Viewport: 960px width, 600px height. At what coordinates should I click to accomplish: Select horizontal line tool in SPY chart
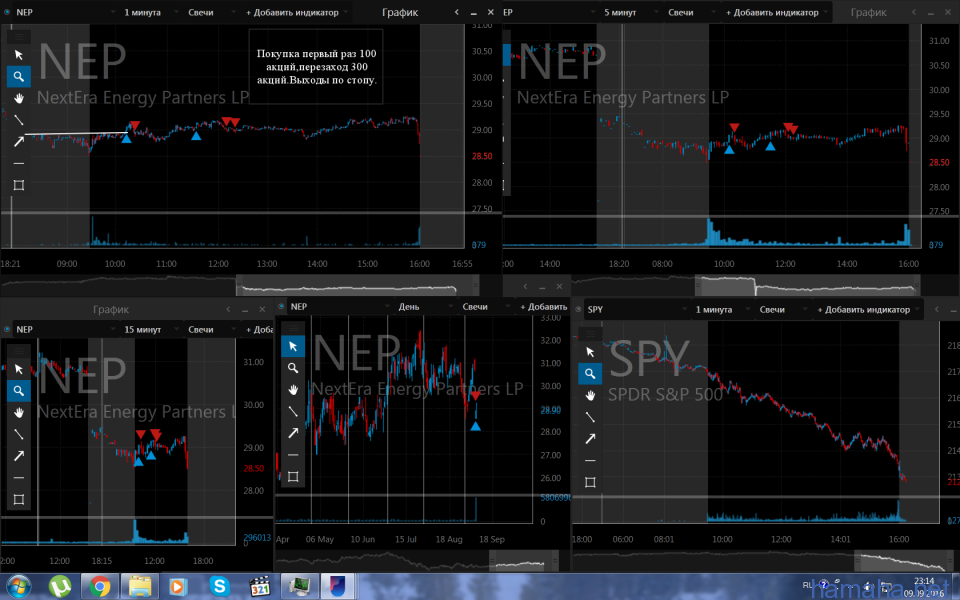pos(590,460)
